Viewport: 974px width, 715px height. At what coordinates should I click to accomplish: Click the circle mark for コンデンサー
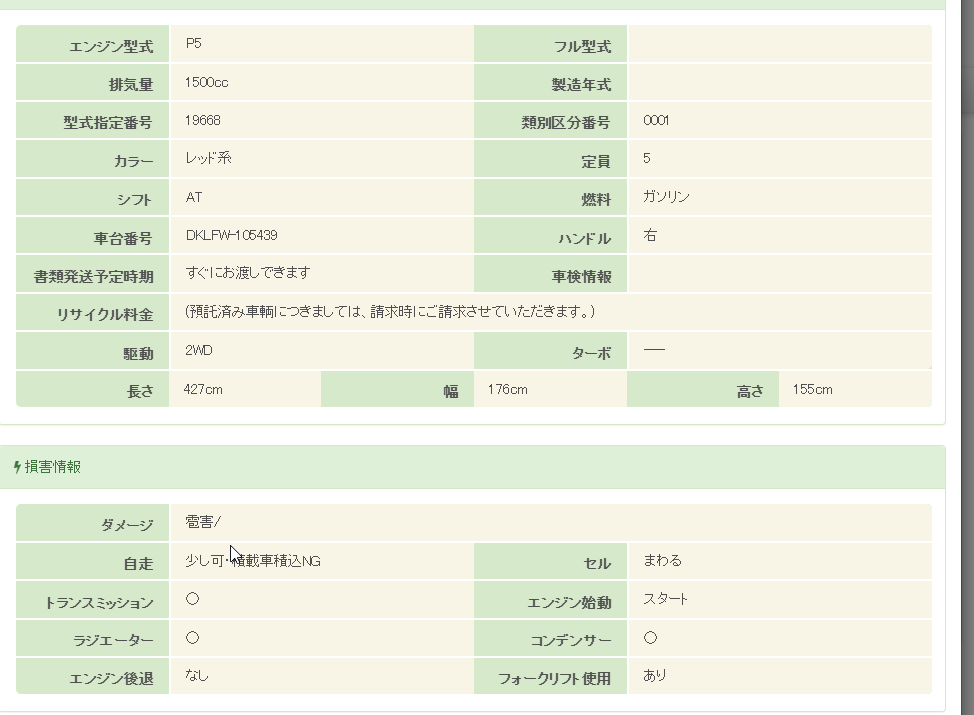(x=650, y=638)
